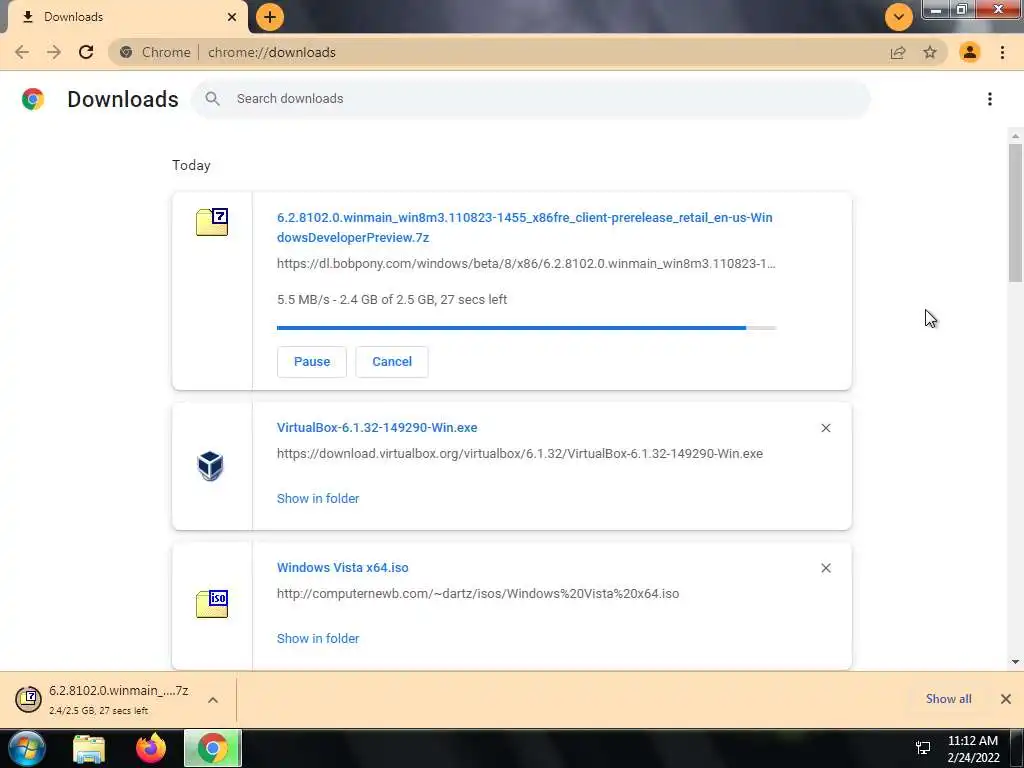Close the Downloads tab
Screen dimensions: 1024x768
click(x=232, y=17)
